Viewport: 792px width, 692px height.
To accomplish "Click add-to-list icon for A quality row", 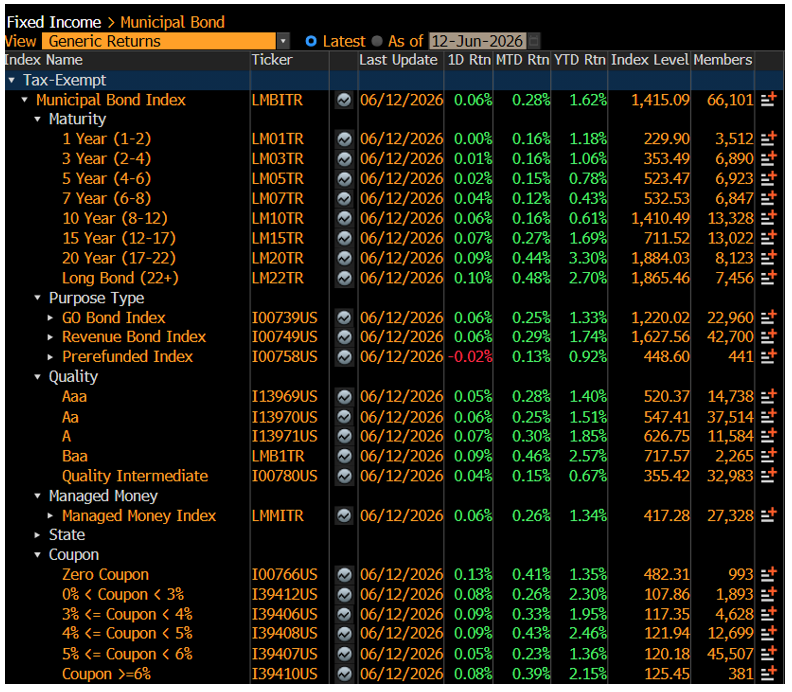I will point(768,436).
